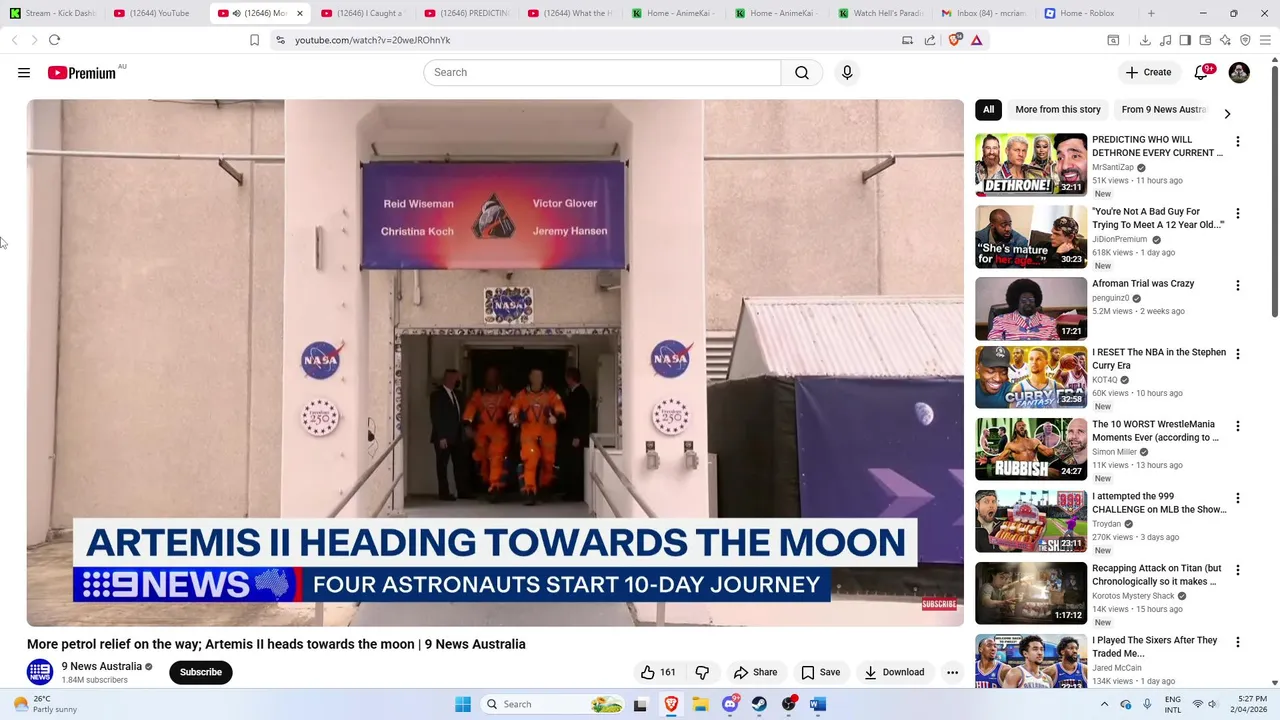Open the YouTube hamburger guide menu

[24, 73]
